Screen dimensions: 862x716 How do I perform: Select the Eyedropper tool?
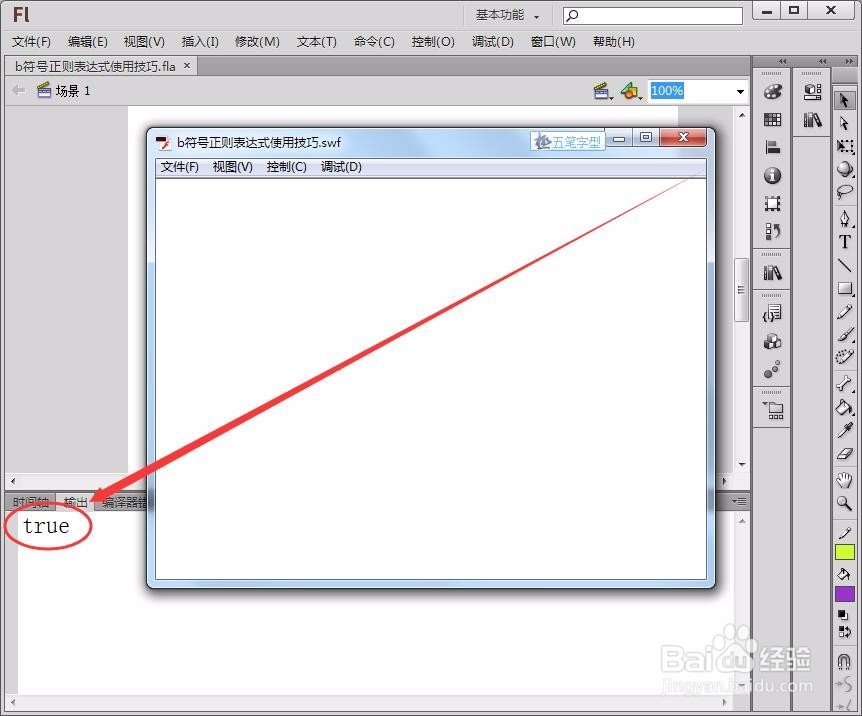coord(844,430)
